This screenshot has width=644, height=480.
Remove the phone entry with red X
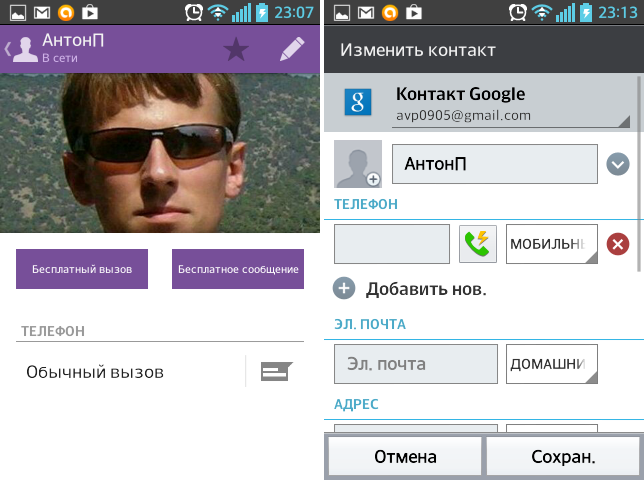[x=618, y=244]
